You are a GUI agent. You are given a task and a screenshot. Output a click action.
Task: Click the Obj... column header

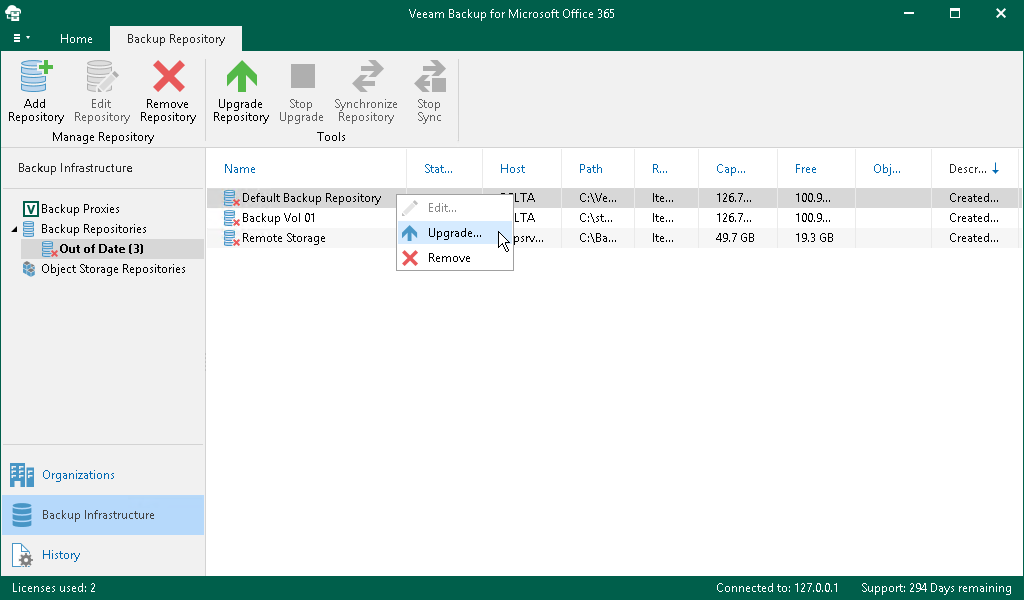click(x=886, y=168)
